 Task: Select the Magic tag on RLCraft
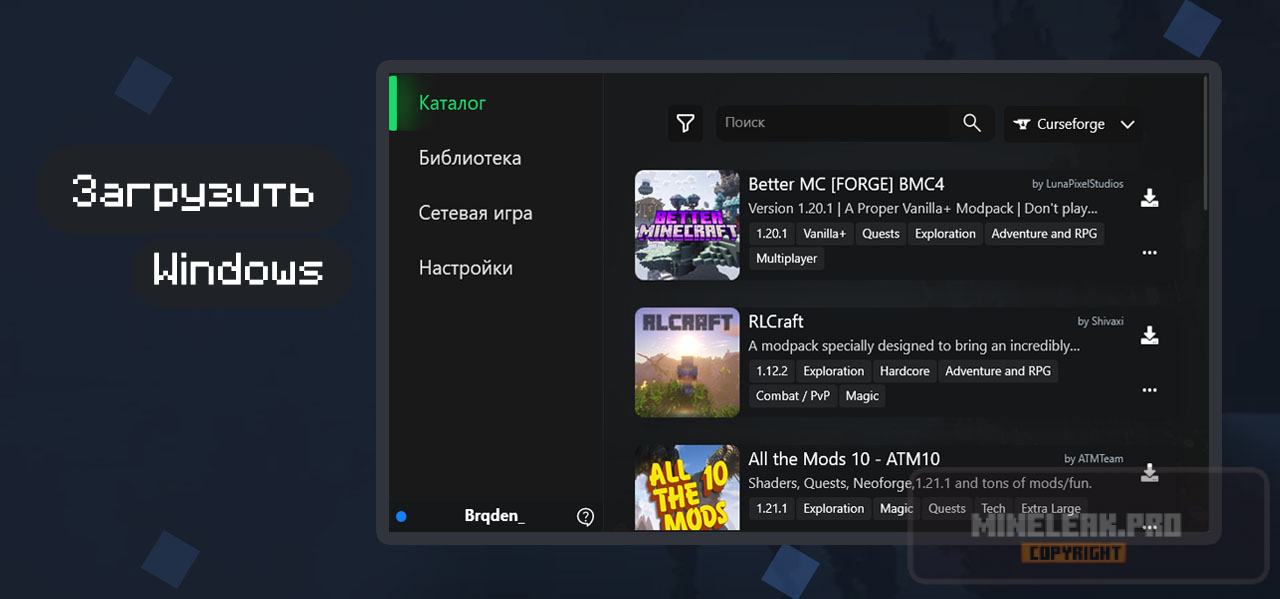[x=862, y=396]
